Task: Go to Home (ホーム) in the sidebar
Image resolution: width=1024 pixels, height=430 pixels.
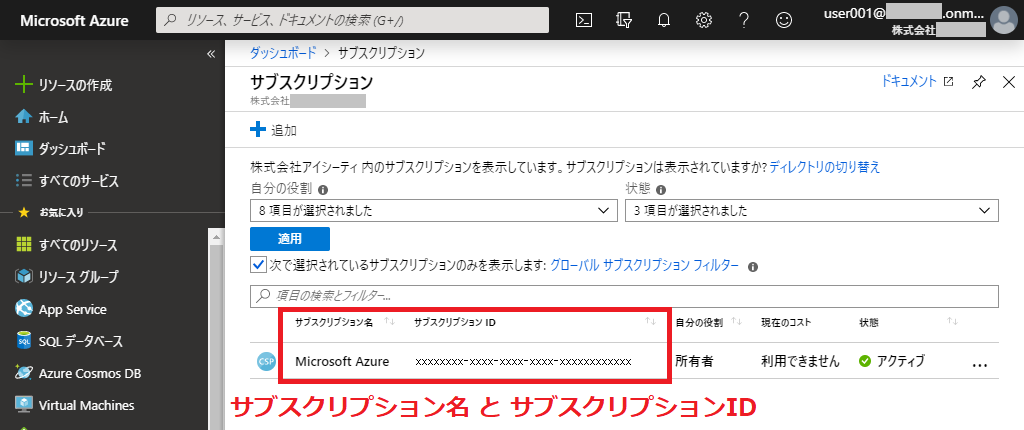Action: 42,118
